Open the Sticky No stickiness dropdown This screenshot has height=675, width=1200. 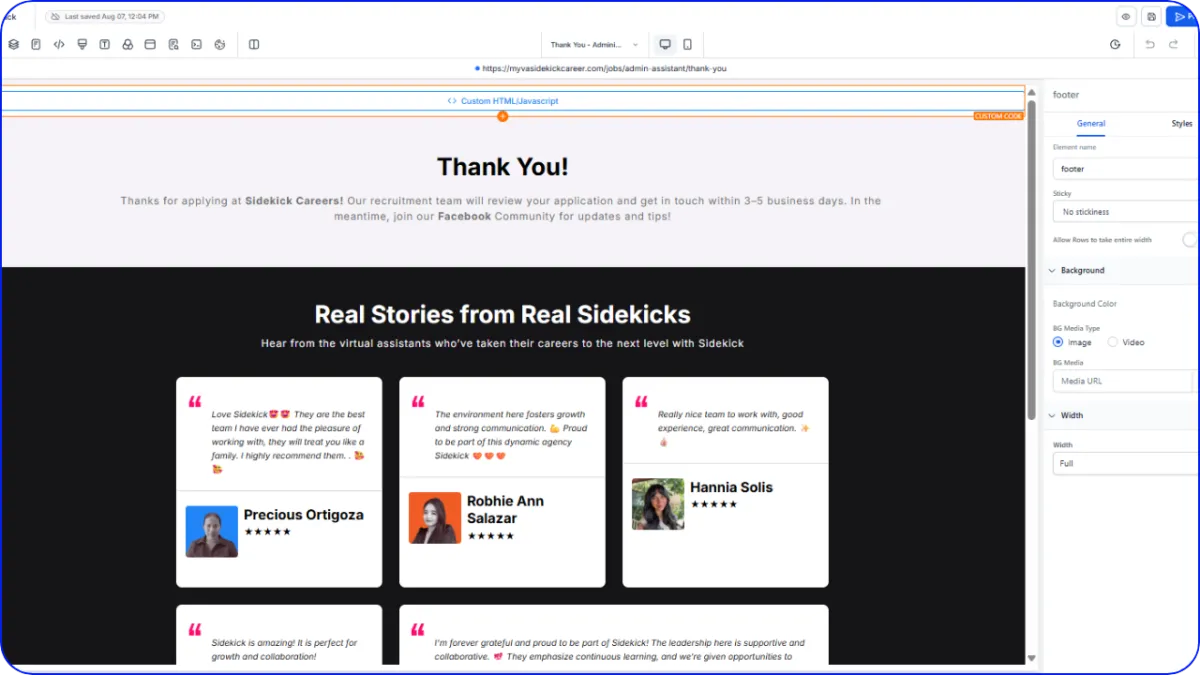click(1126, 212)
